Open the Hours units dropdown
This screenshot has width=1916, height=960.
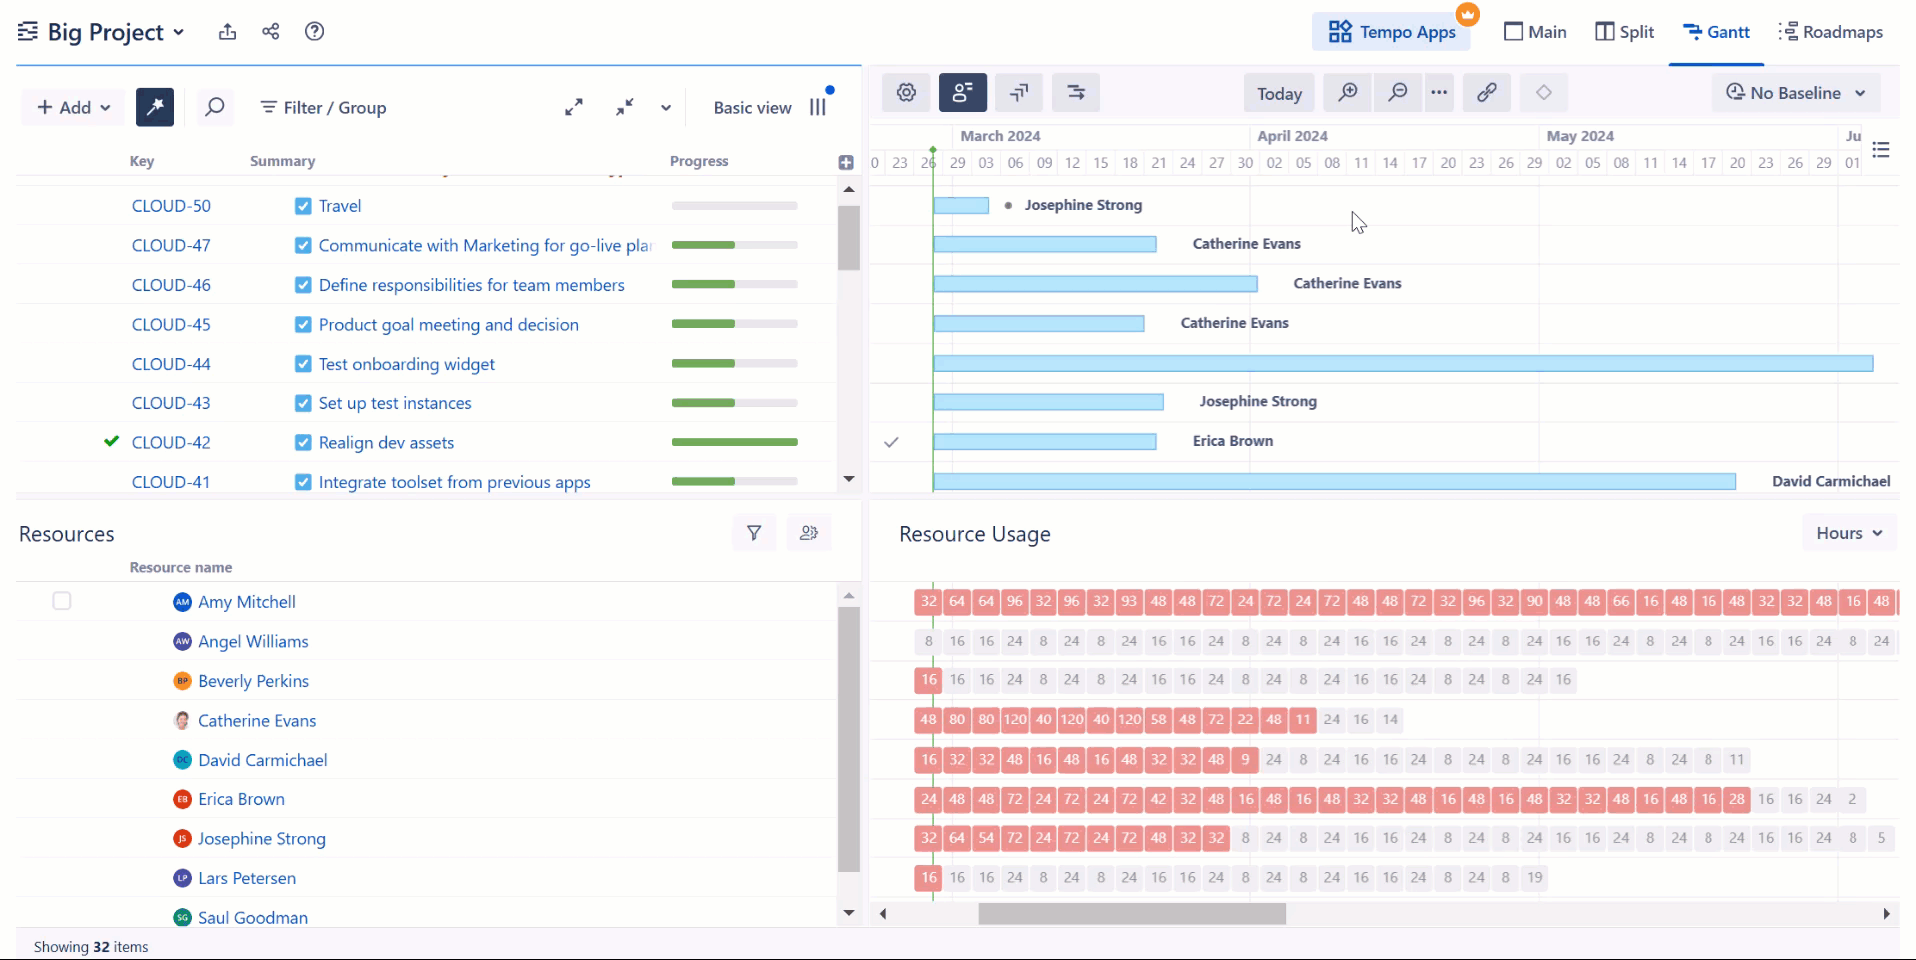tap(1849, 534)
